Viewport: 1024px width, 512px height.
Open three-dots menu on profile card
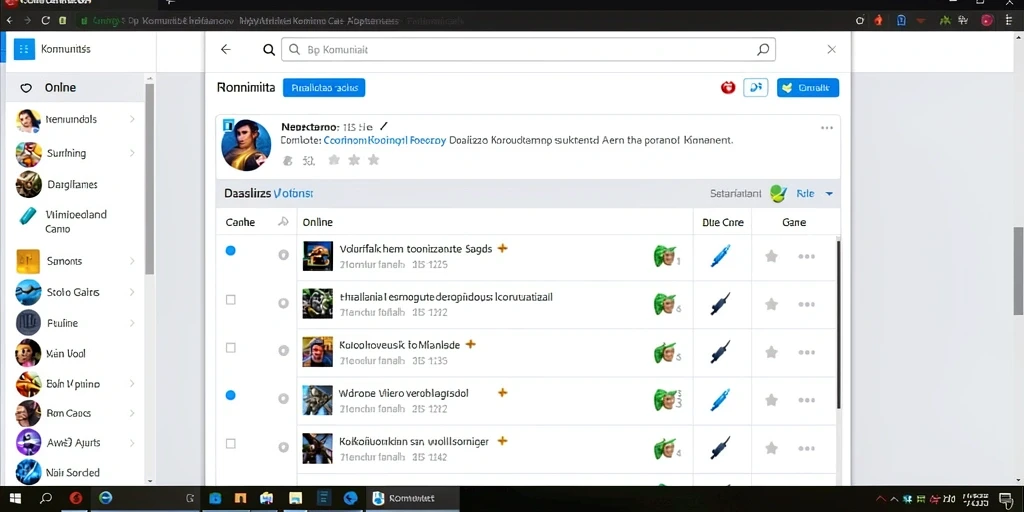coord(827,128)
